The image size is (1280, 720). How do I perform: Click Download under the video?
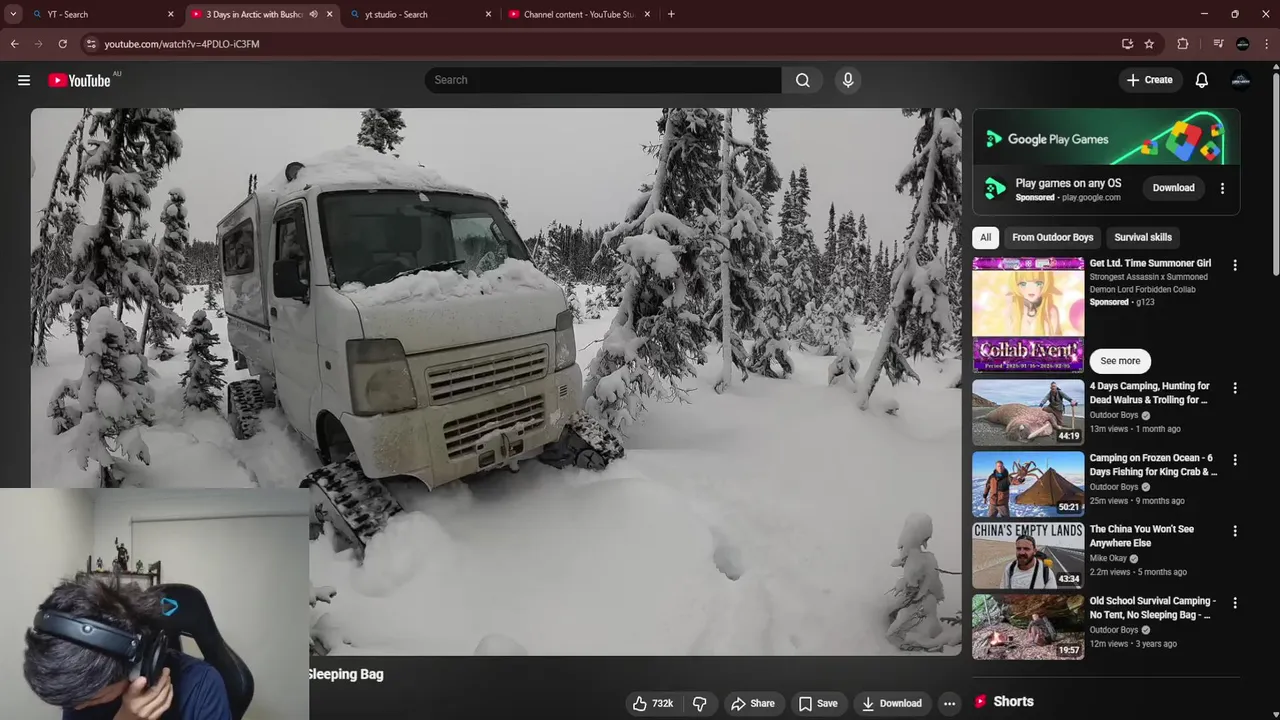[892, 703]
